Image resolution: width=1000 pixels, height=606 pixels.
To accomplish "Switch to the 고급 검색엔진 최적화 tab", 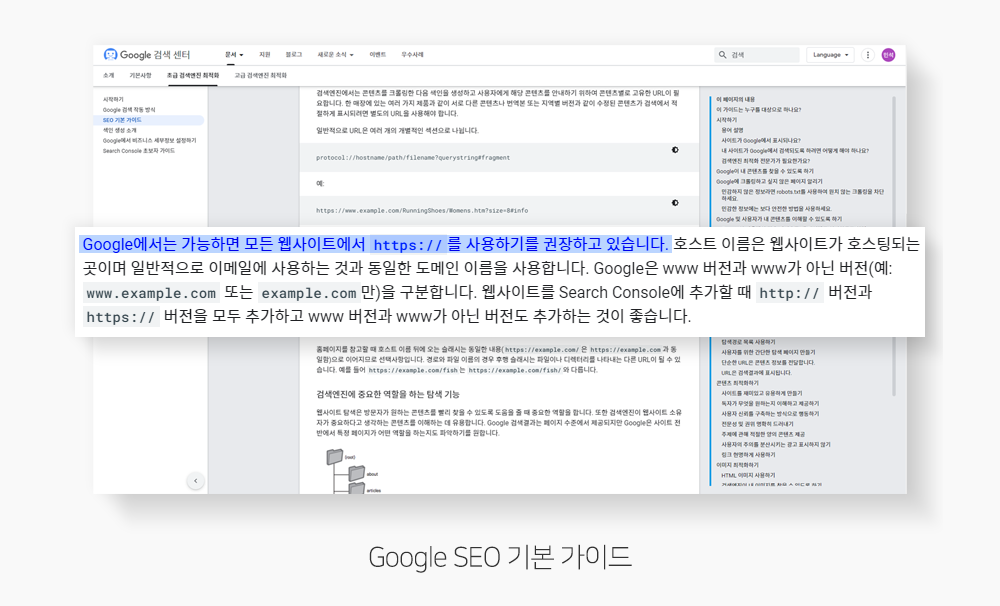I will 260,75.
